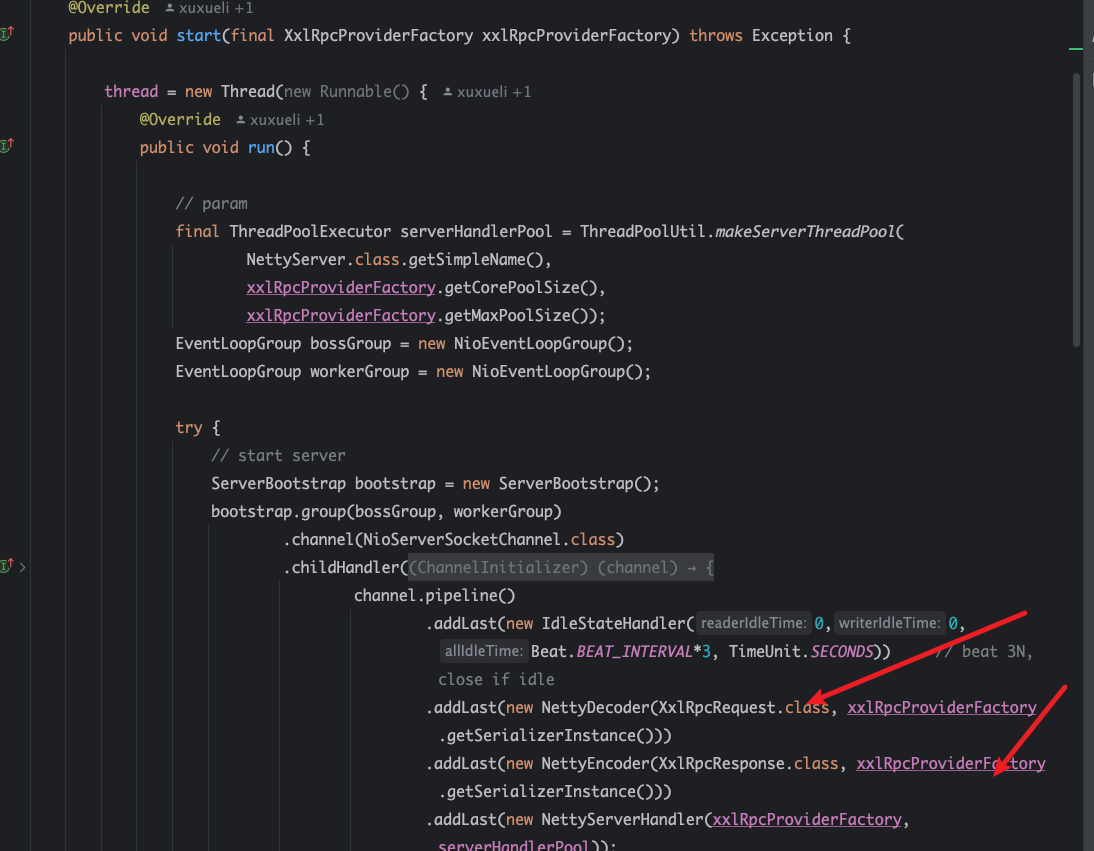Click the readerIdleTime parameter hint
Image resolution: width=1094 pixels, height=851 pixels.
pos(753,624)
